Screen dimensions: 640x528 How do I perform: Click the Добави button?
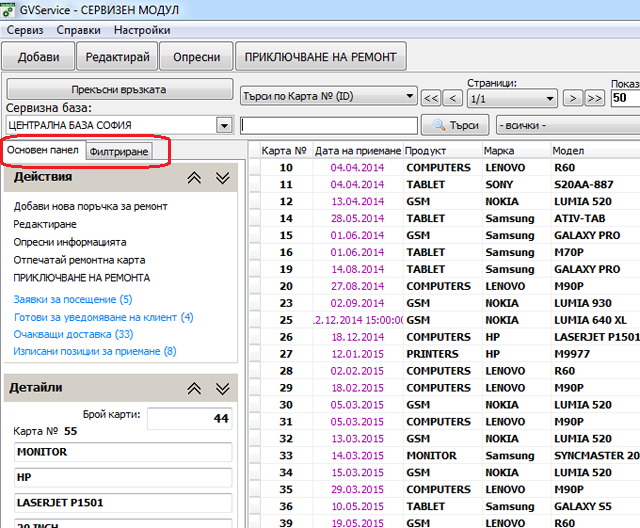38,57
